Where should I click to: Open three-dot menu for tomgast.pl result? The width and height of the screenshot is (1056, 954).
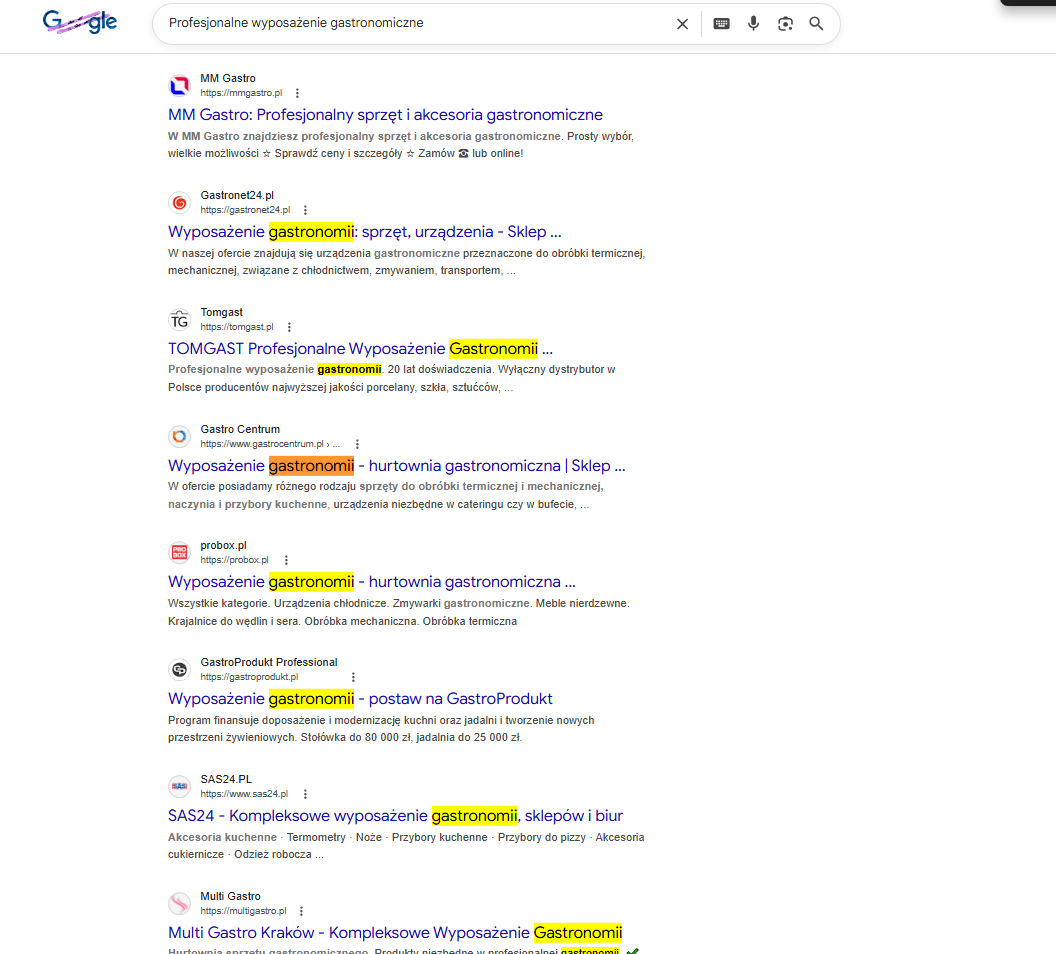tap(289, 327)
